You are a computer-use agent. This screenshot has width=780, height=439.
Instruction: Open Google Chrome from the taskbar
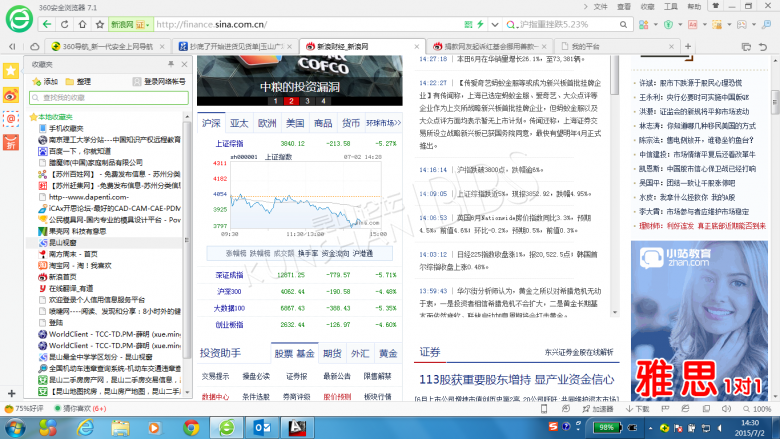[x=191, y=428]
